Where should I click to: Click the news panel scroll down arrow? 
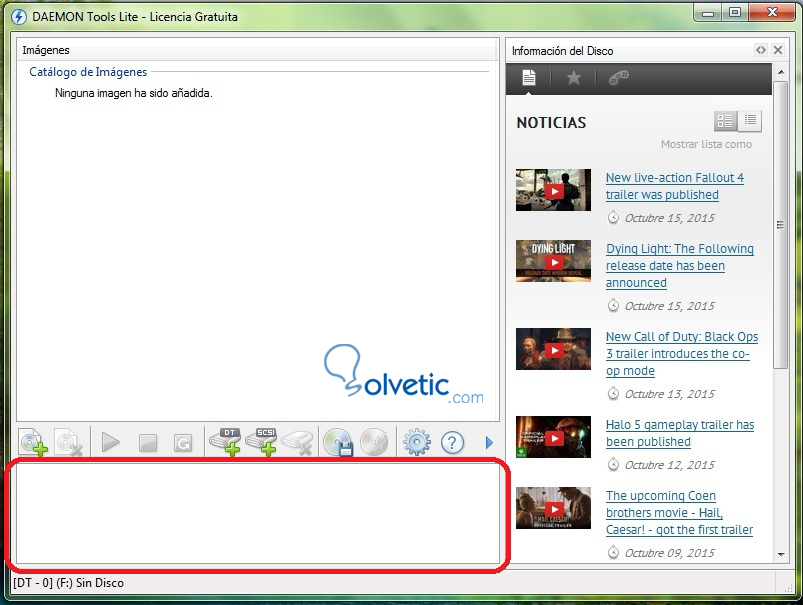[x=780, y=554]
